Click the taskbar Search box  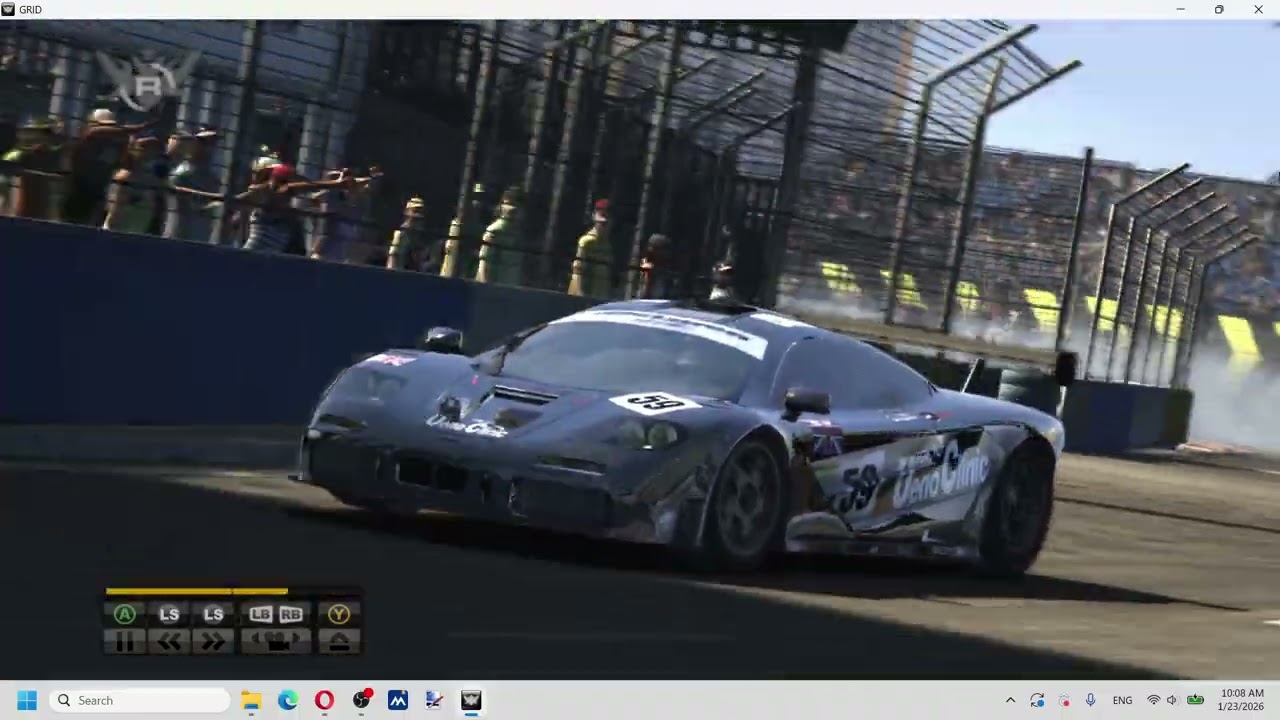(x=140, y=700)
